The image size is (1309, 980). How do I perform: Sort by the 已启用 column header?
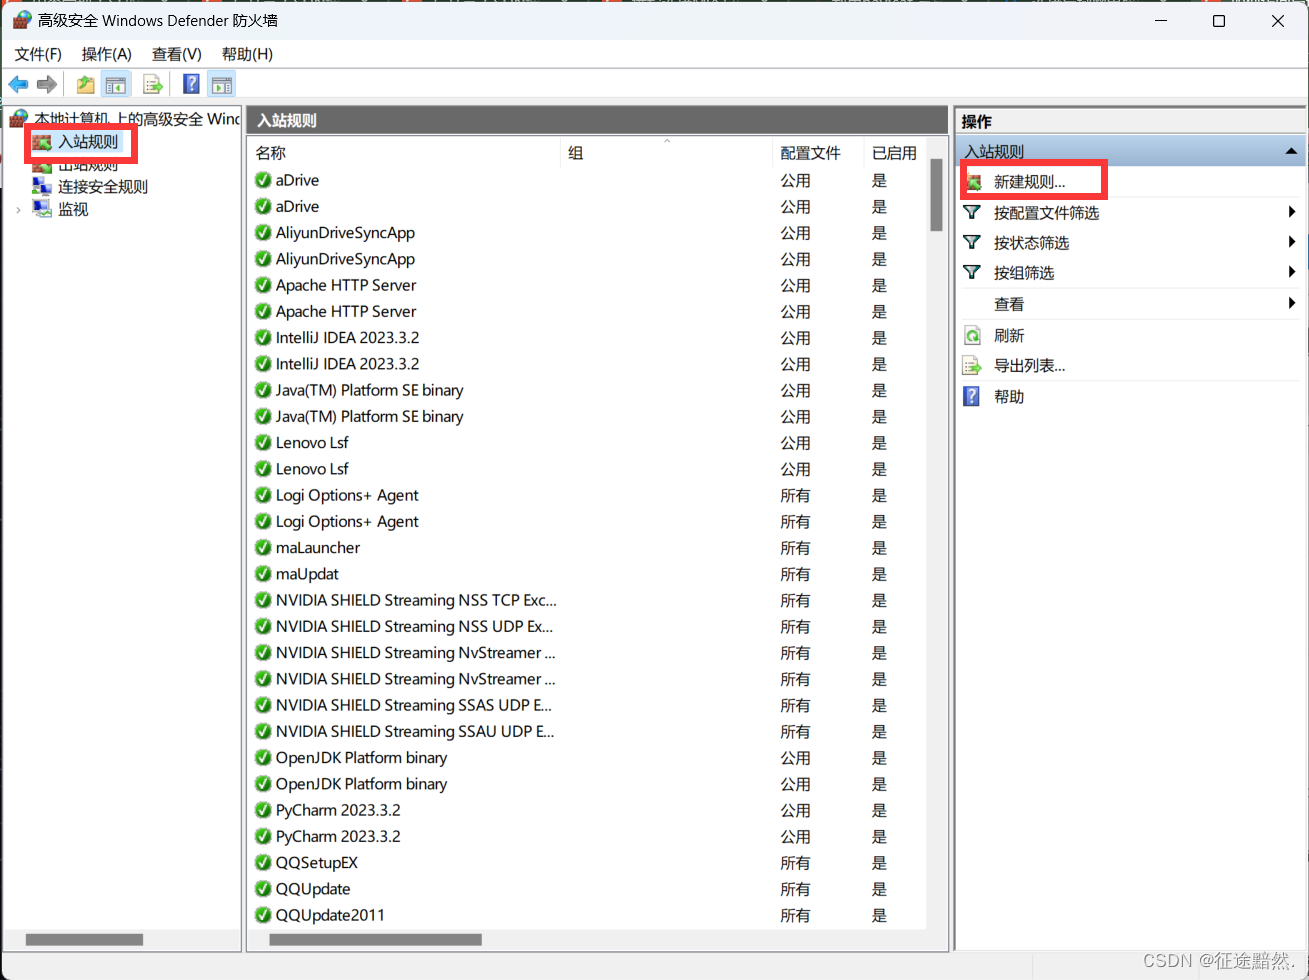click(895, 153)
